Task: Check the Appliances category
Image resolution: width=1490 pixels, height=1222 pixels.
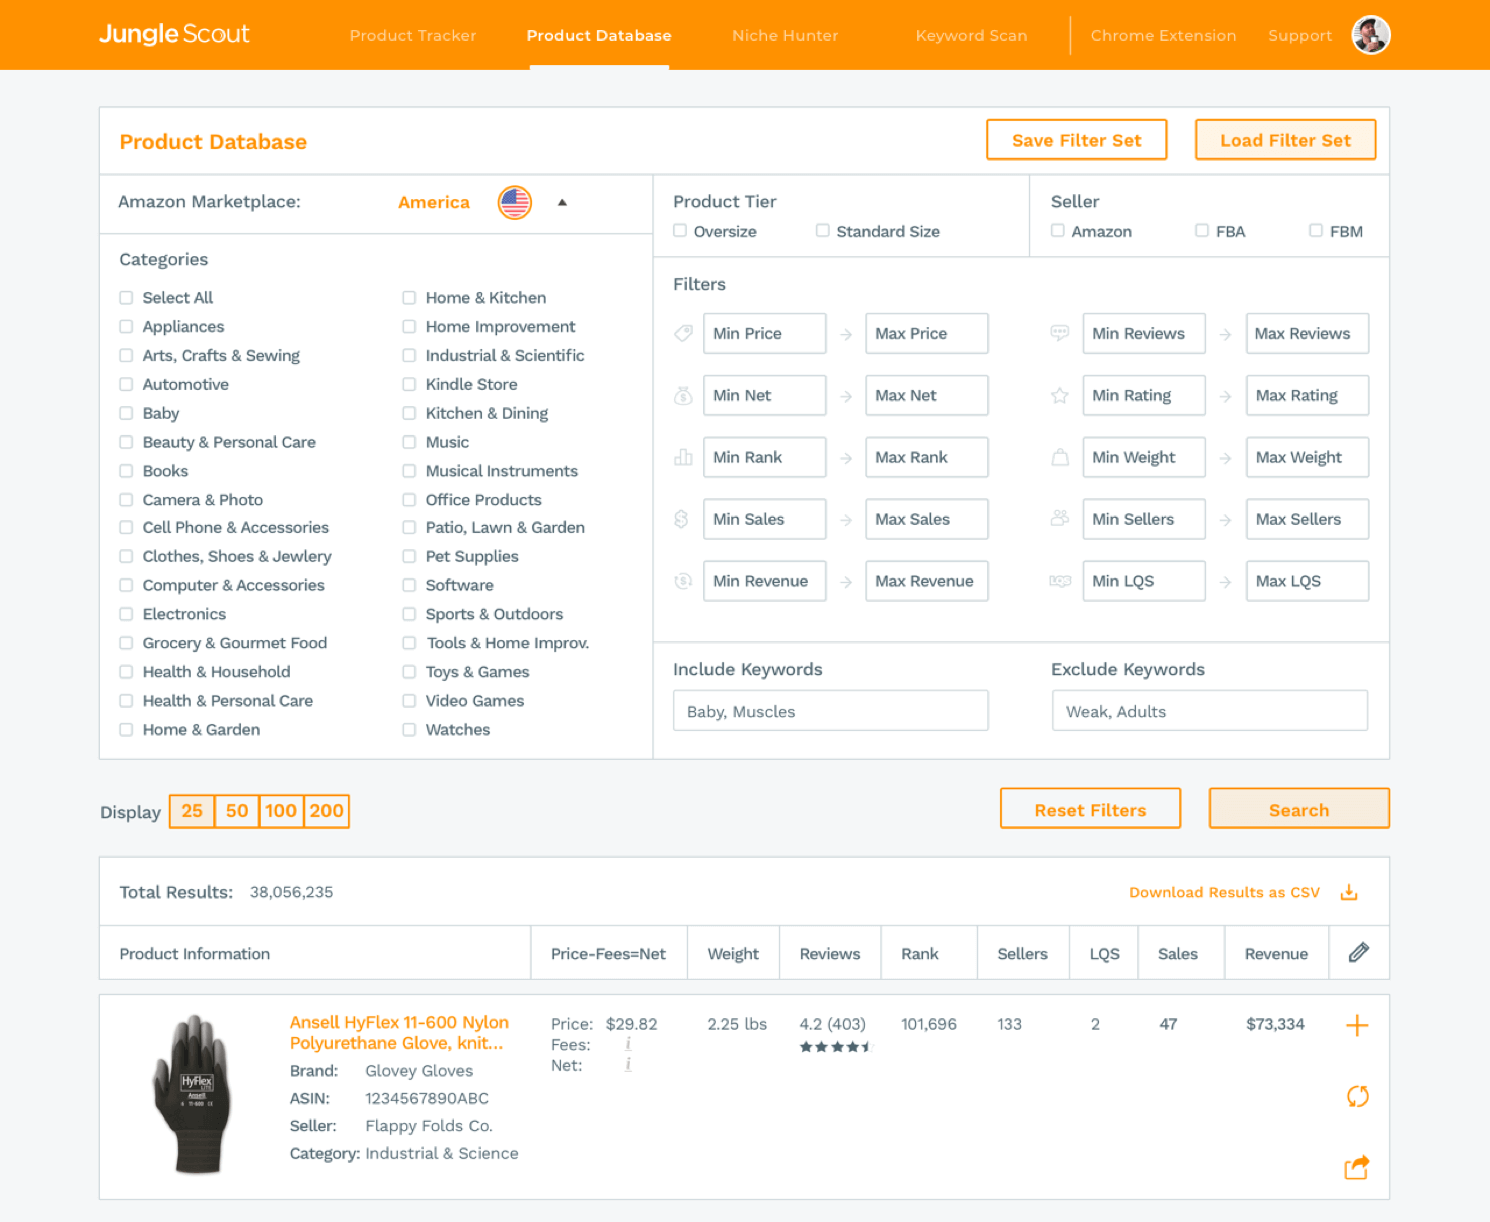Action: (x=126, y=326)
